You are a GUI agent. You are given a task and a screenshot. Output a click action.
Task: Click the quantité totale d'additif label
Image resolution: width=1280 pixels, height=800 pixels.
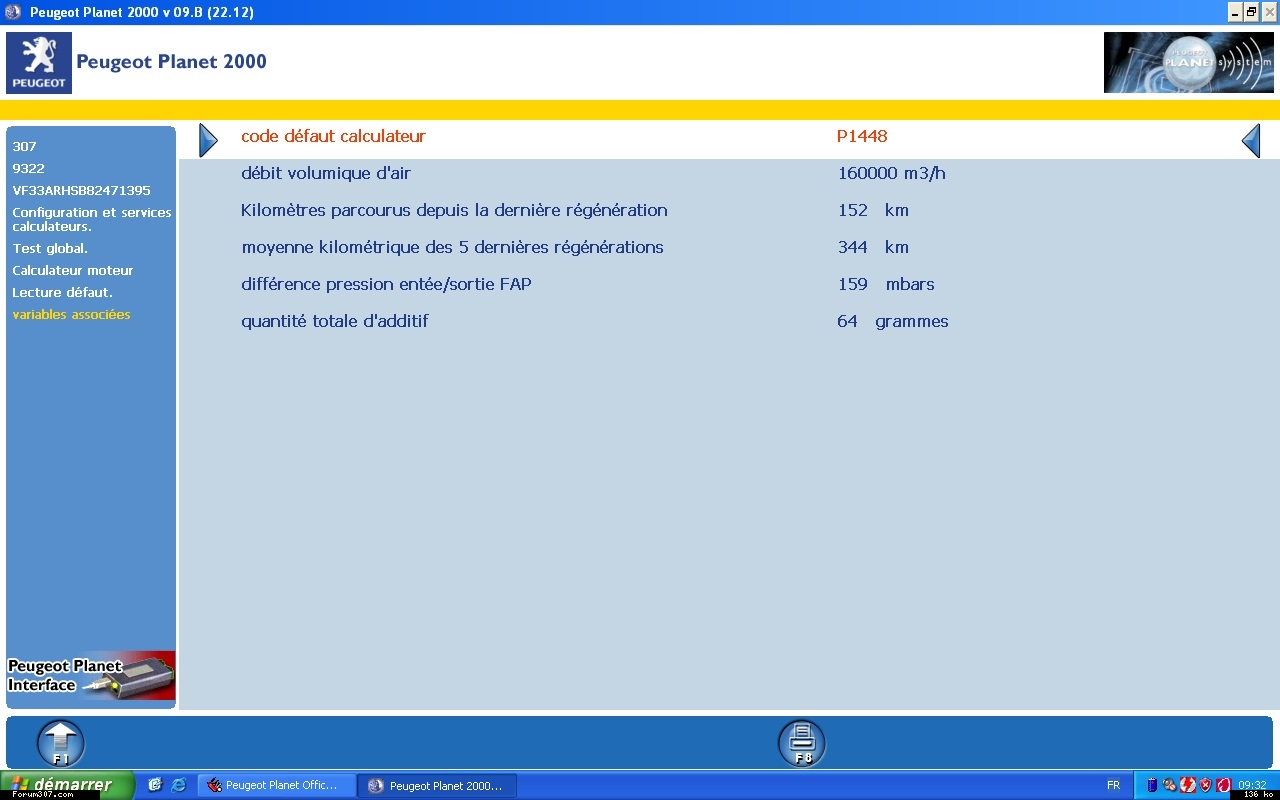coord(334,321)
